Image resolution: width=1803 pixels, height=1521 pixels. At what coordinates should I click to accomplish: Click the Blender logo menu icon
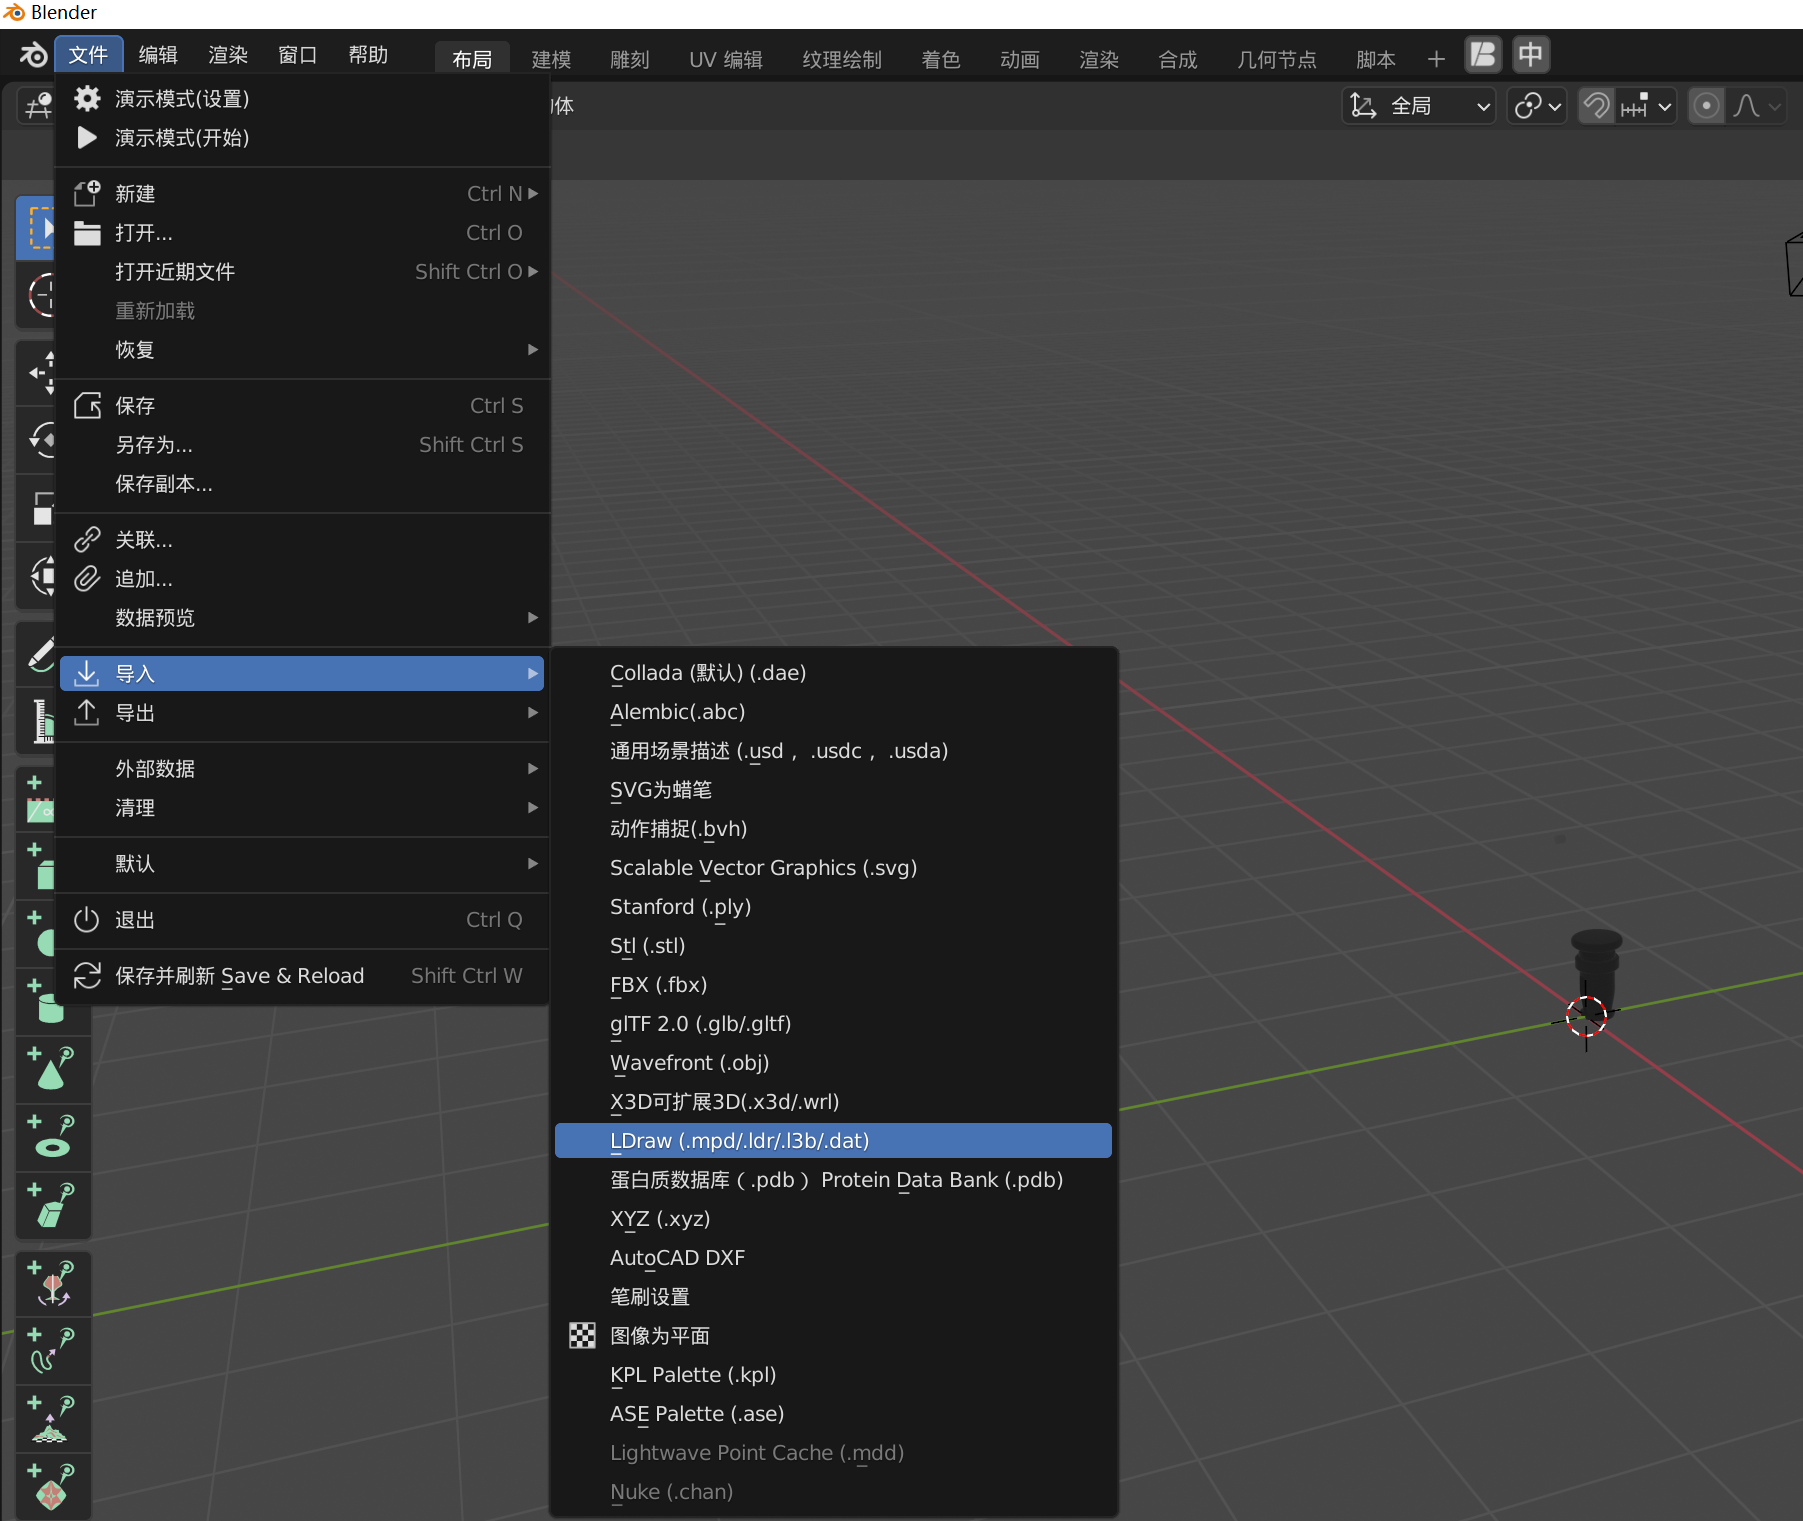click(x=33, y=55)
